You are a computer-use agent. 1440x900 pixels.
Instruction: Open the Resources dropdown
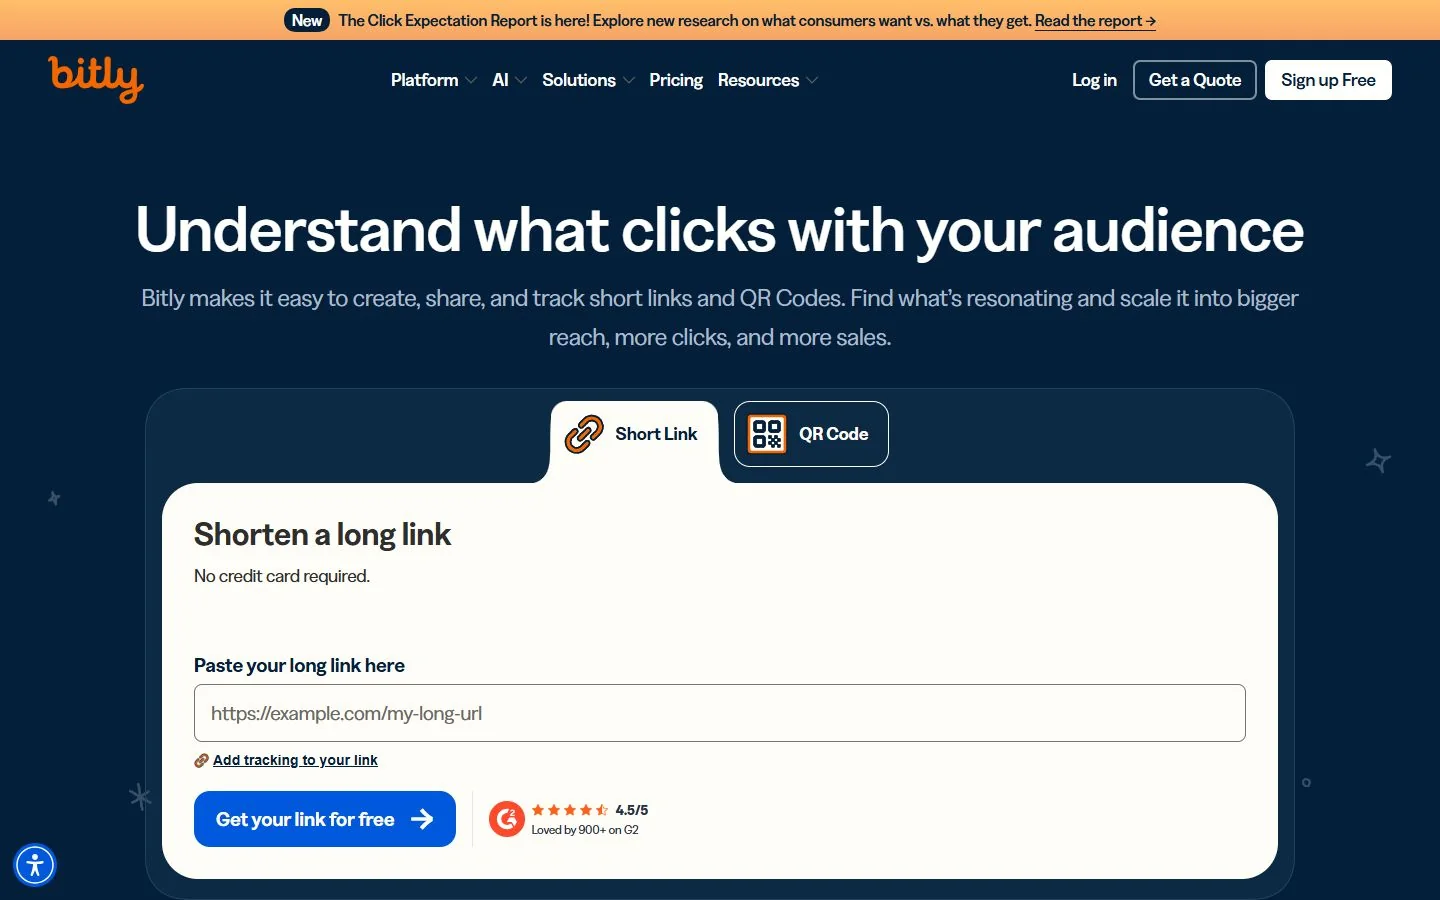(767, 80)
